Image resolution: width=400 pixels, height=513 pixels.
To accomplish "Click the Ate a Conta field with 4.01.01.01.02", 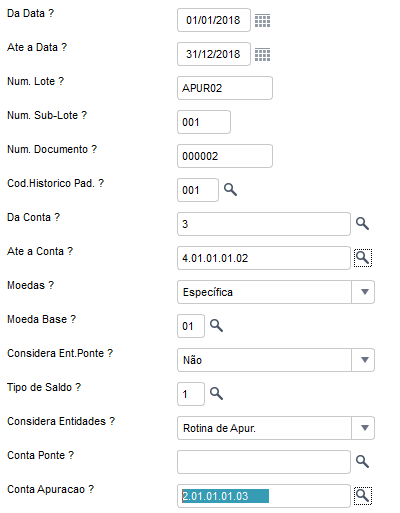I will [x=264, y=258].
